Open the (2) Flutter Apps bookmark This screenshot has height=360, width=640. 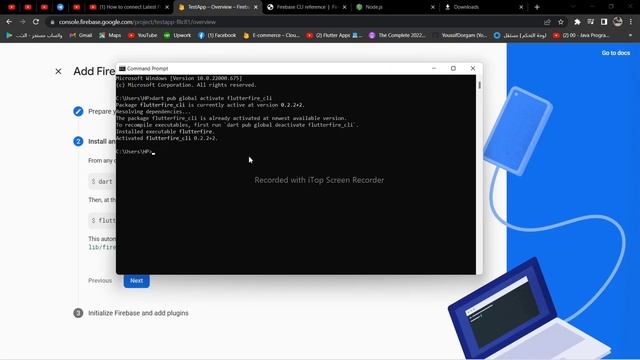tap(334, 36)
